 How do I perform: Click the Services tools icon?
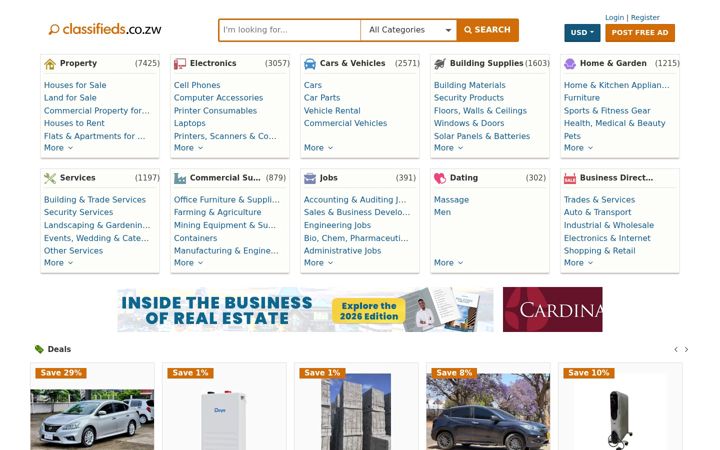coord(50,178)
